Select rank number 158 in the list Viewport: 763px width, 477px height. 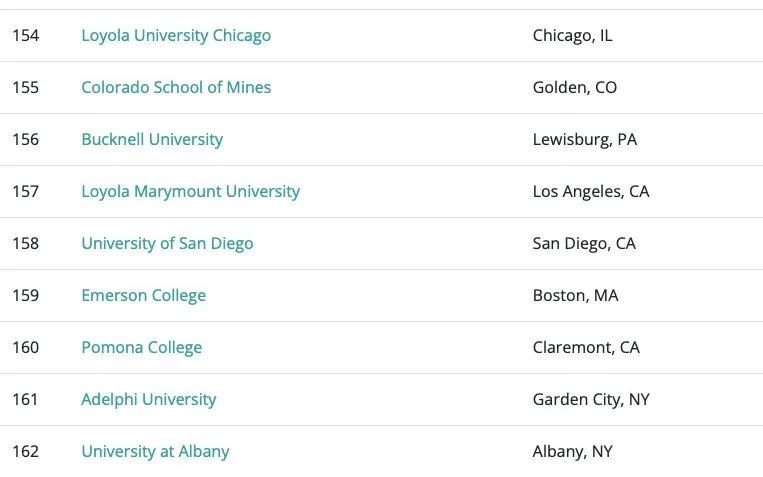click(x=25, y=244)
